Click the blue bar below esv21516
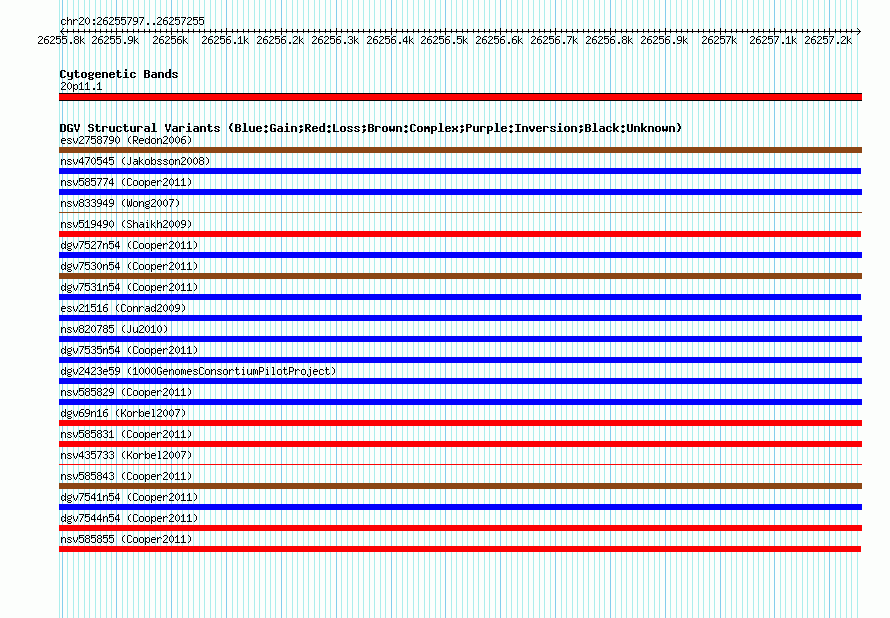 (460, 318)
